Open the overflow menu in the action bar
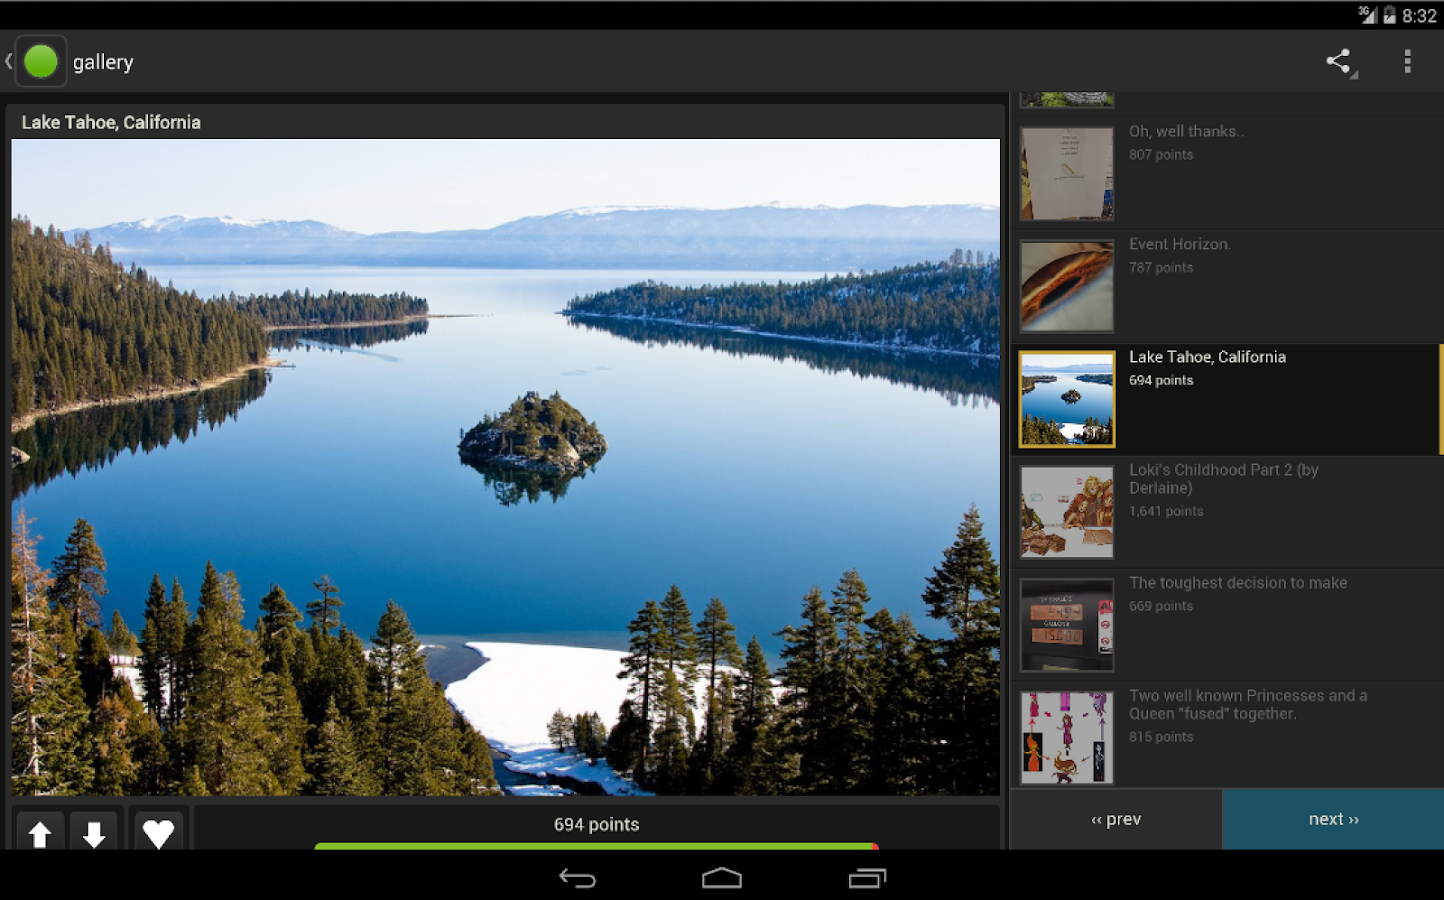This screenshot has width=1444, height=900. pos(1407,61)
